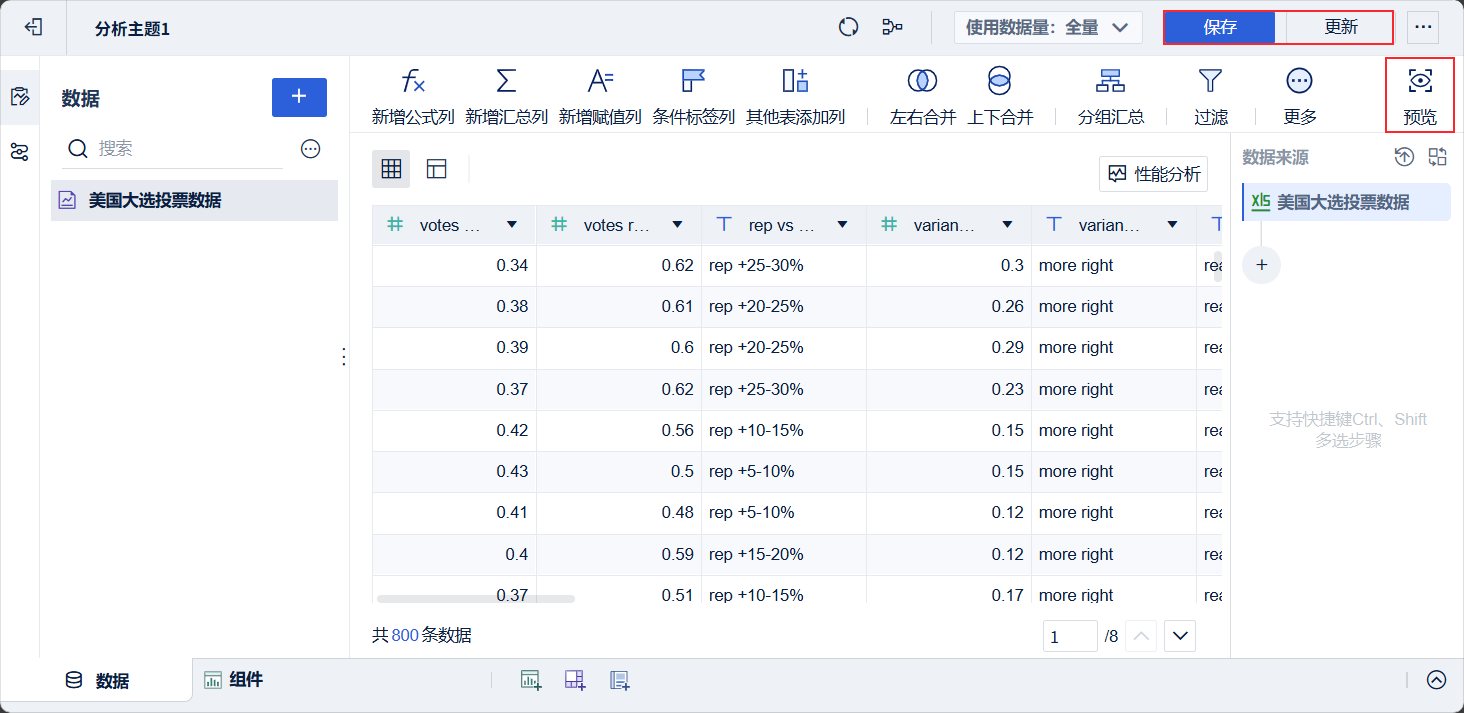Click the 新增公式列 formula icon
This screenshot has width=1464, height=713.
[413, 82]
